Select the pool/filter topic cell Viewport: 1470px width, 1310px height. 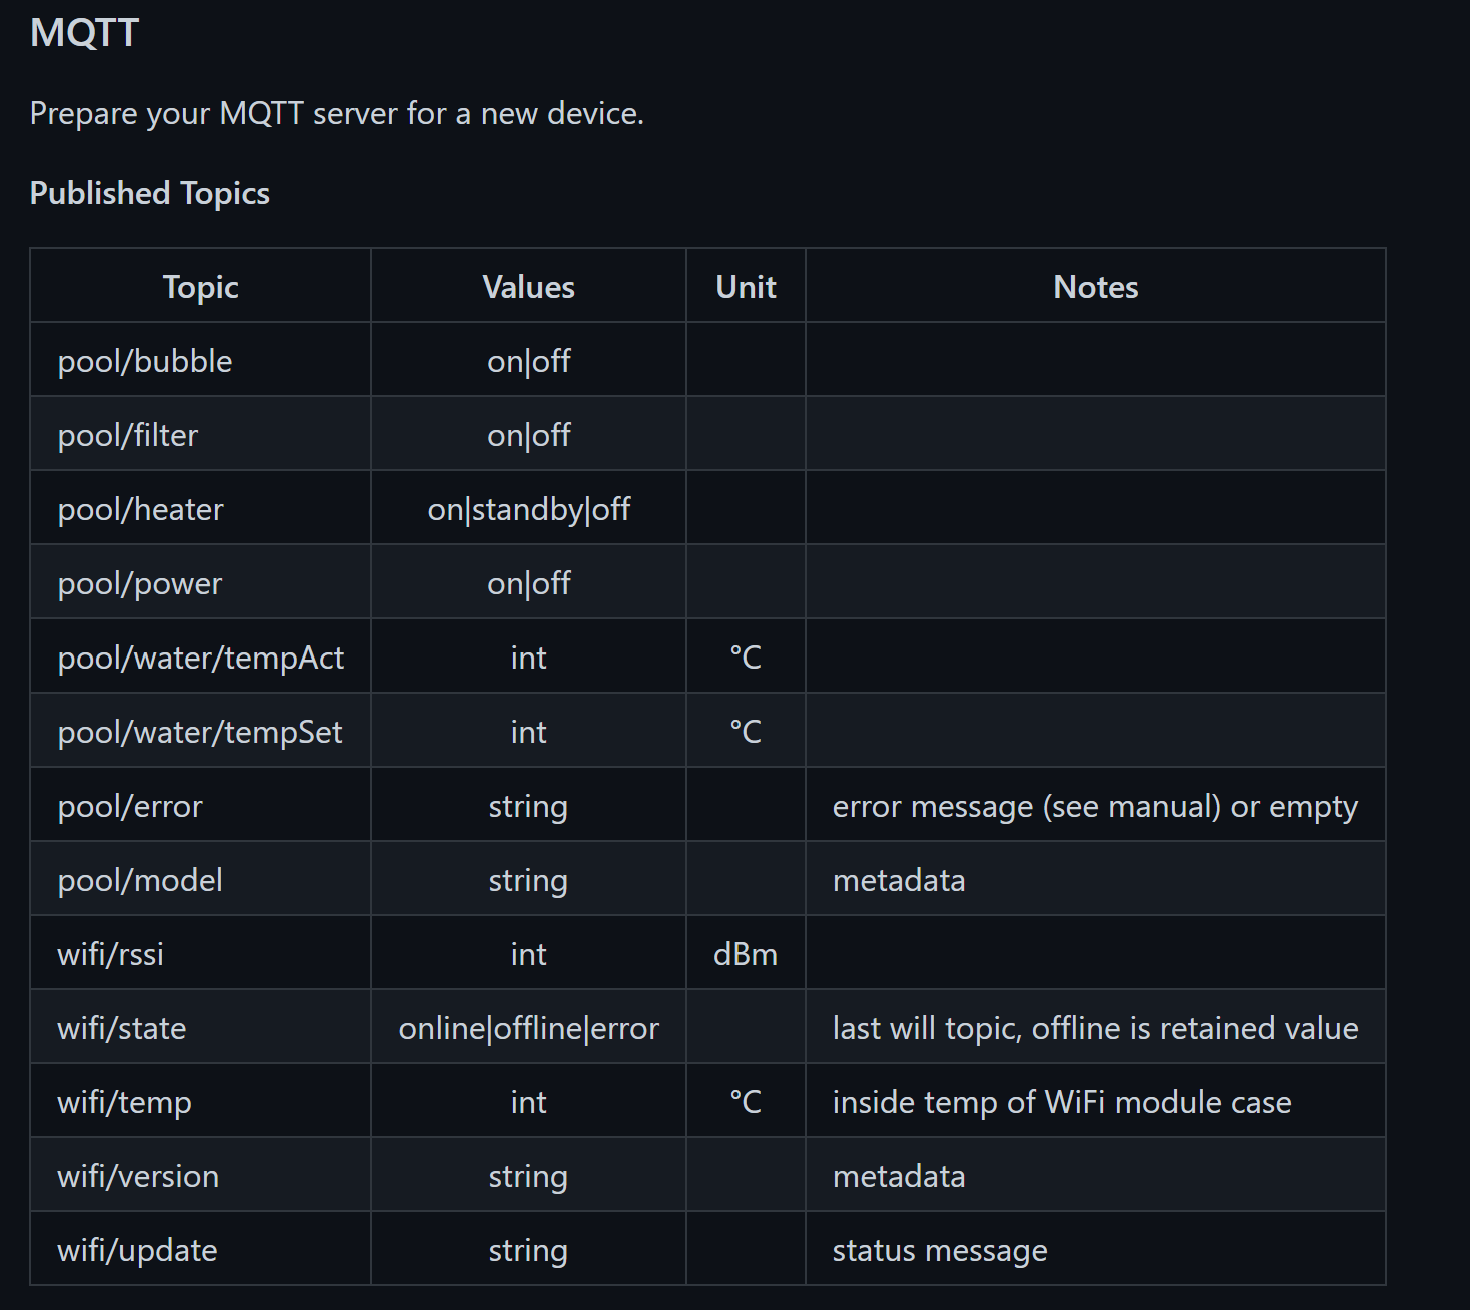click(x=128, y=435)
